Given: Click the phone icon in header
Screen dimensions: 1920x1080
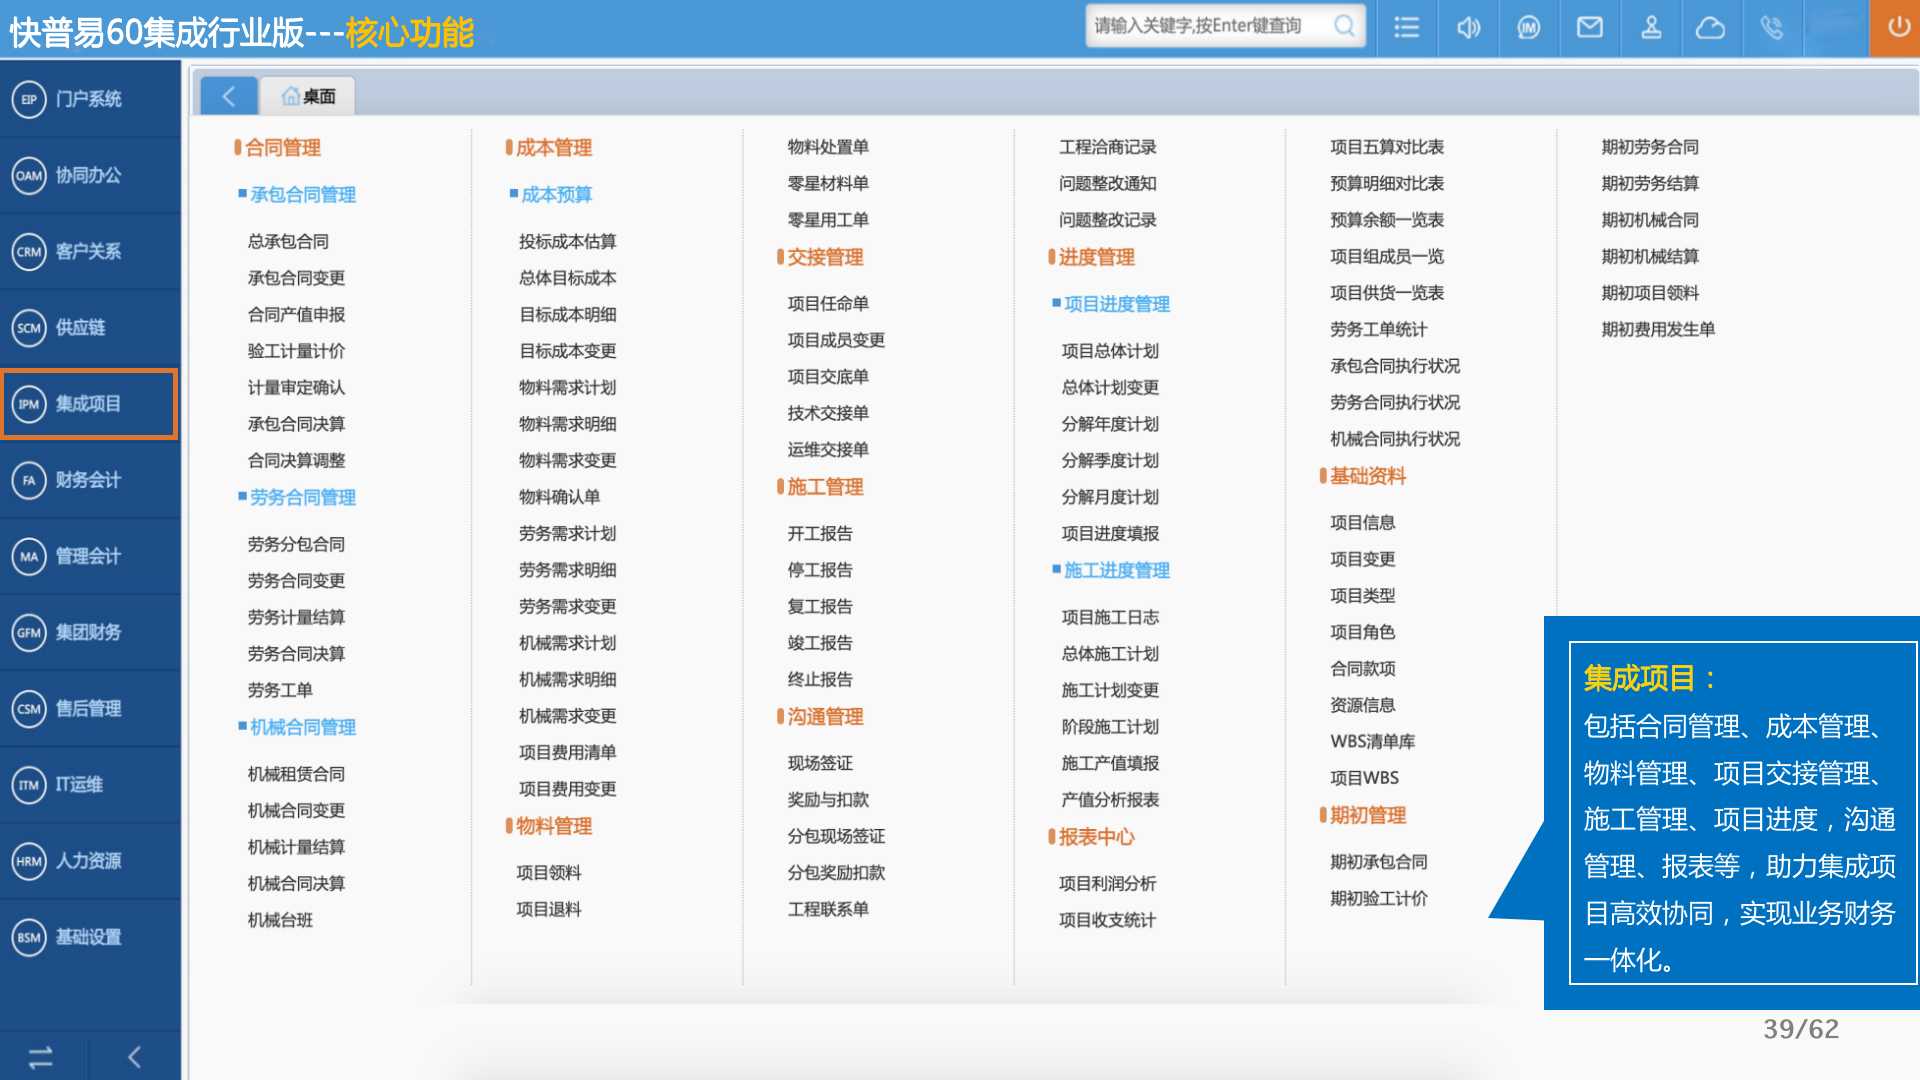Looking at the screenshot, I should point(1771,27).
